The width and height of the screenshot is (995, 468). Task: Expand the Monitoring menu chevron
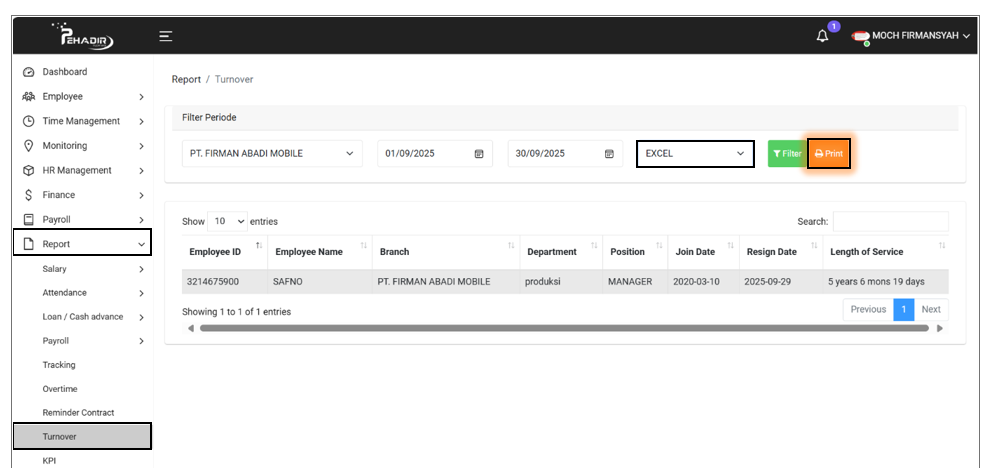coord(141,146)
